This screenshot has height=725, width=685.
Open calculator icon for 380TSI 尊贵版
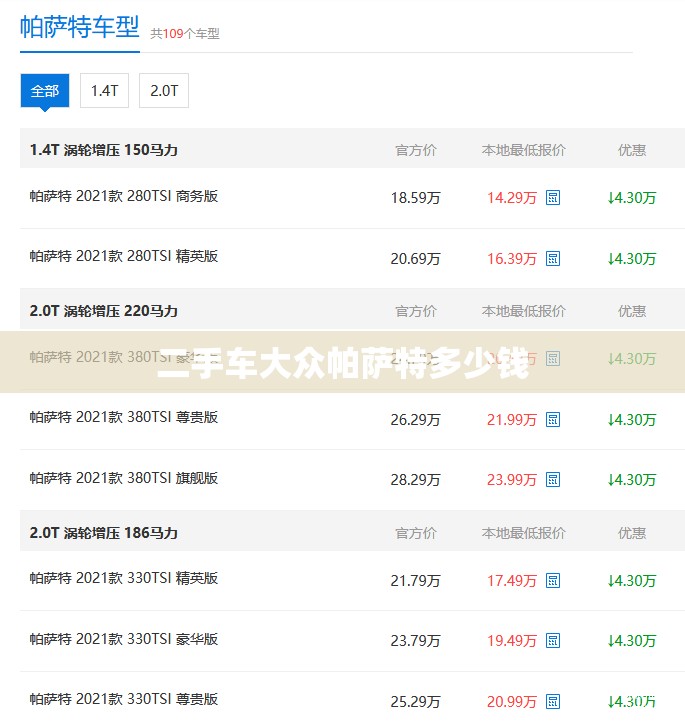[x=553, y=419]
